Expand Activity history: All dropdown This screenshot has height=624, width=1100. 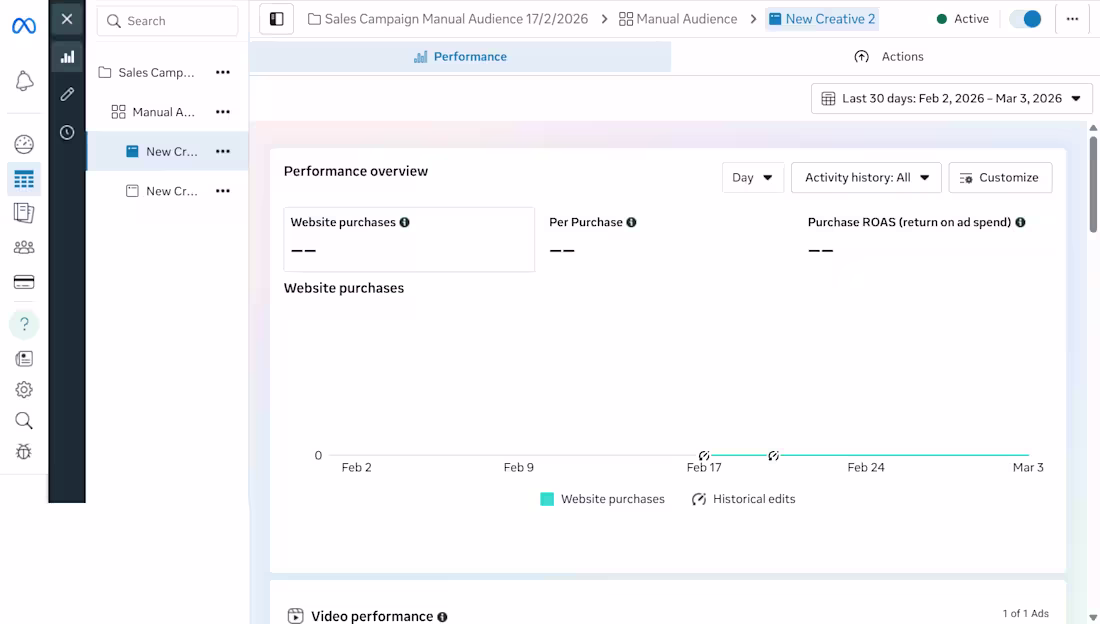866,178
